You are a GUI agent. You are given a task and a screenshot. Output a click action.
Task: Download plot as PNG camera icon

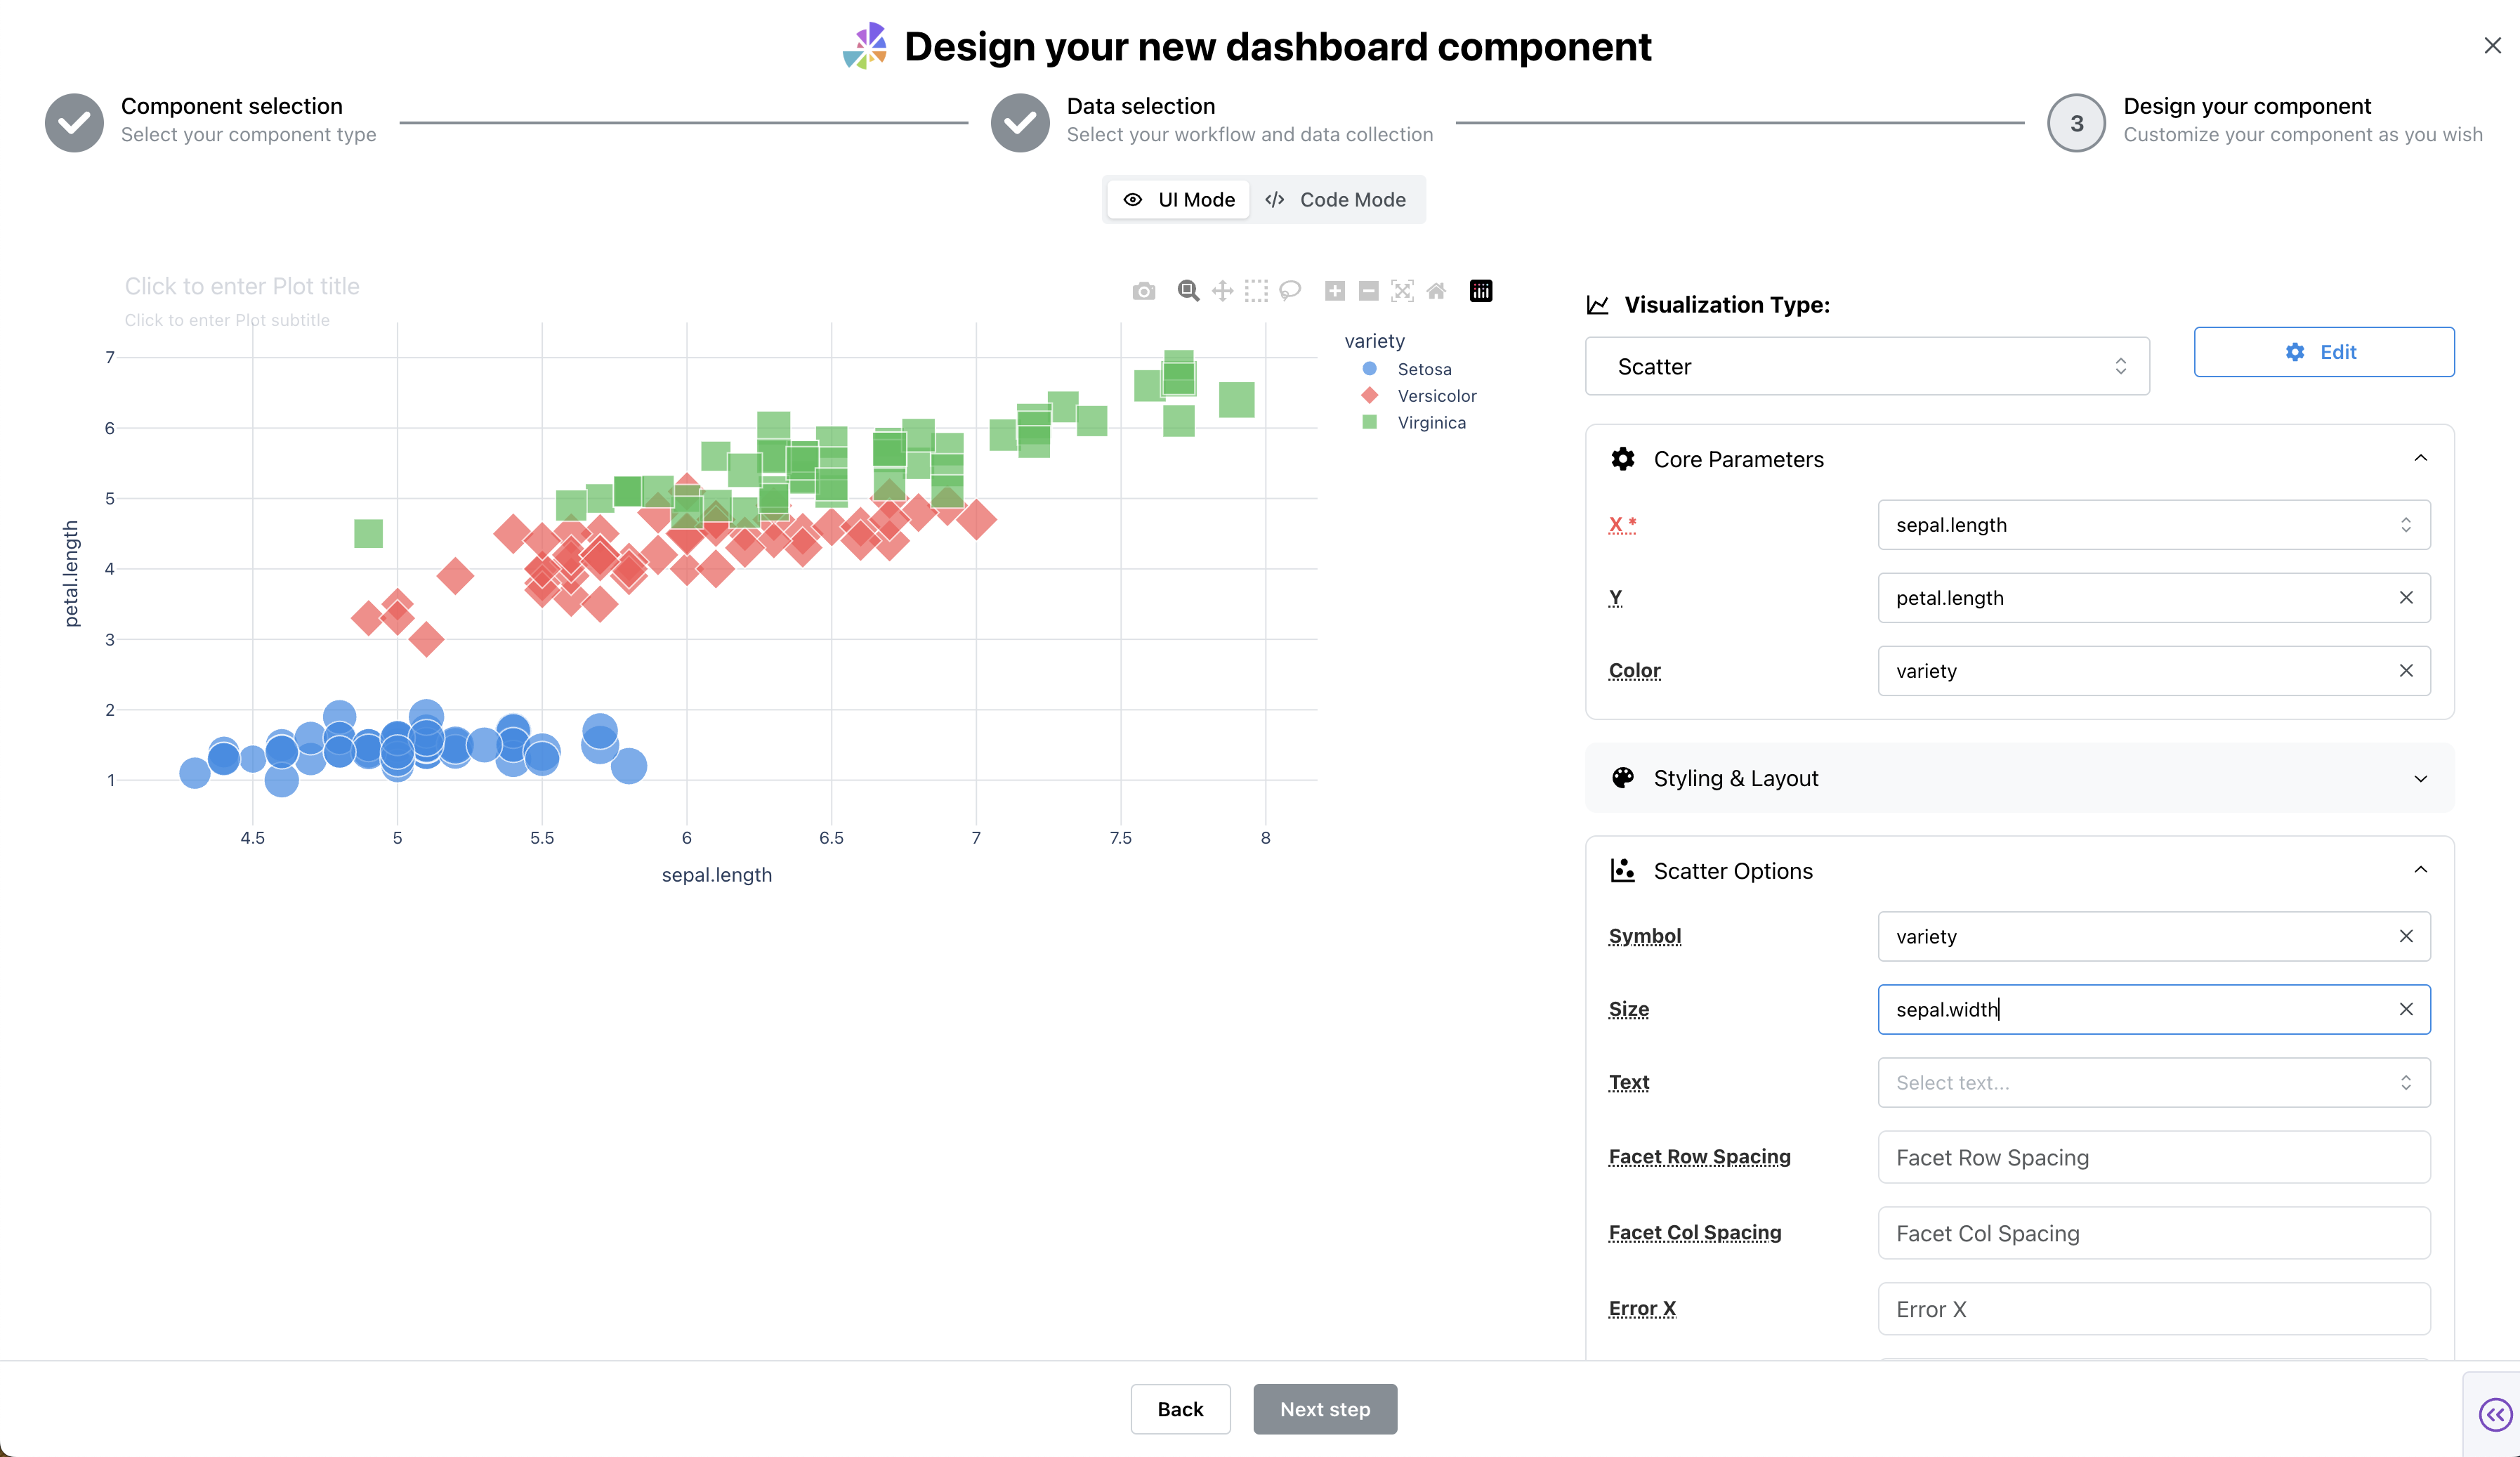click(1144, 291)
